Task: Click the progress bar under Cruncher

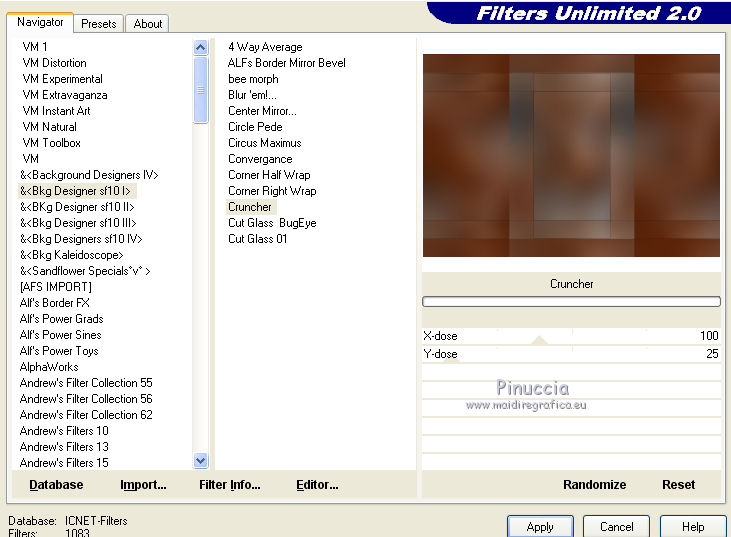Action: pos(571,302)
